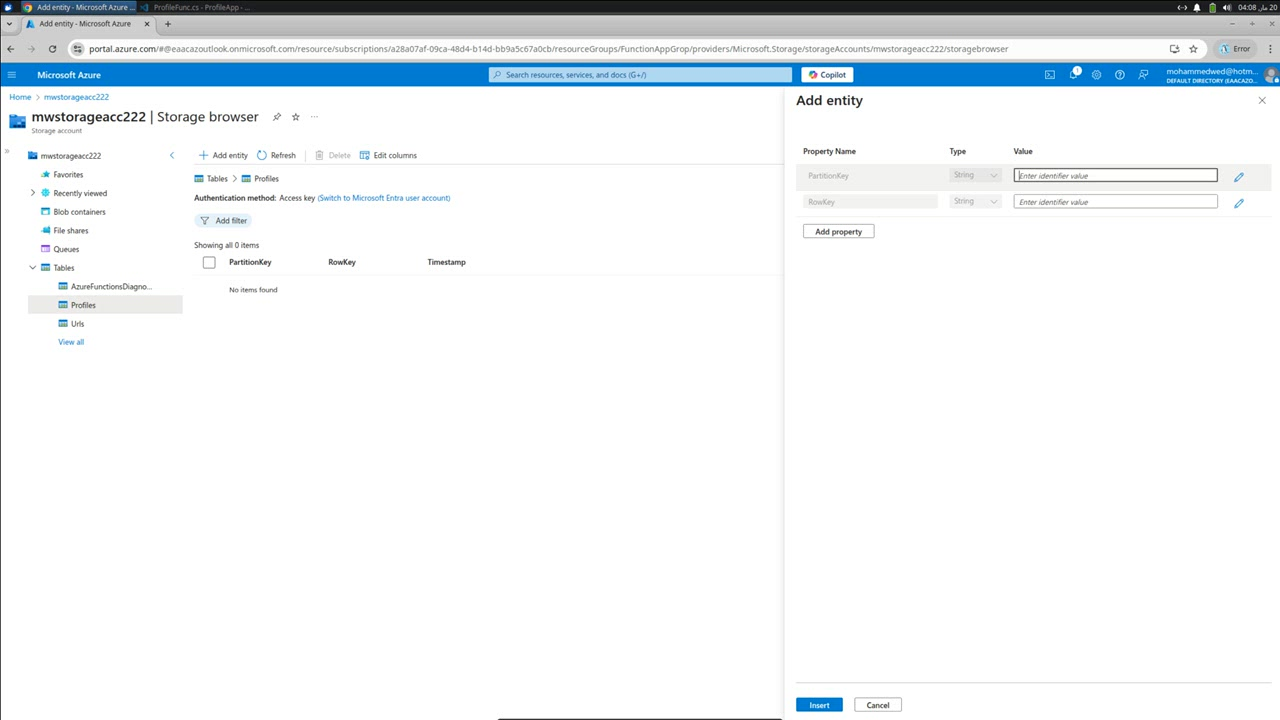Click the View all tables link
The image size is (1280, 720).
click(x=71, y=342)
